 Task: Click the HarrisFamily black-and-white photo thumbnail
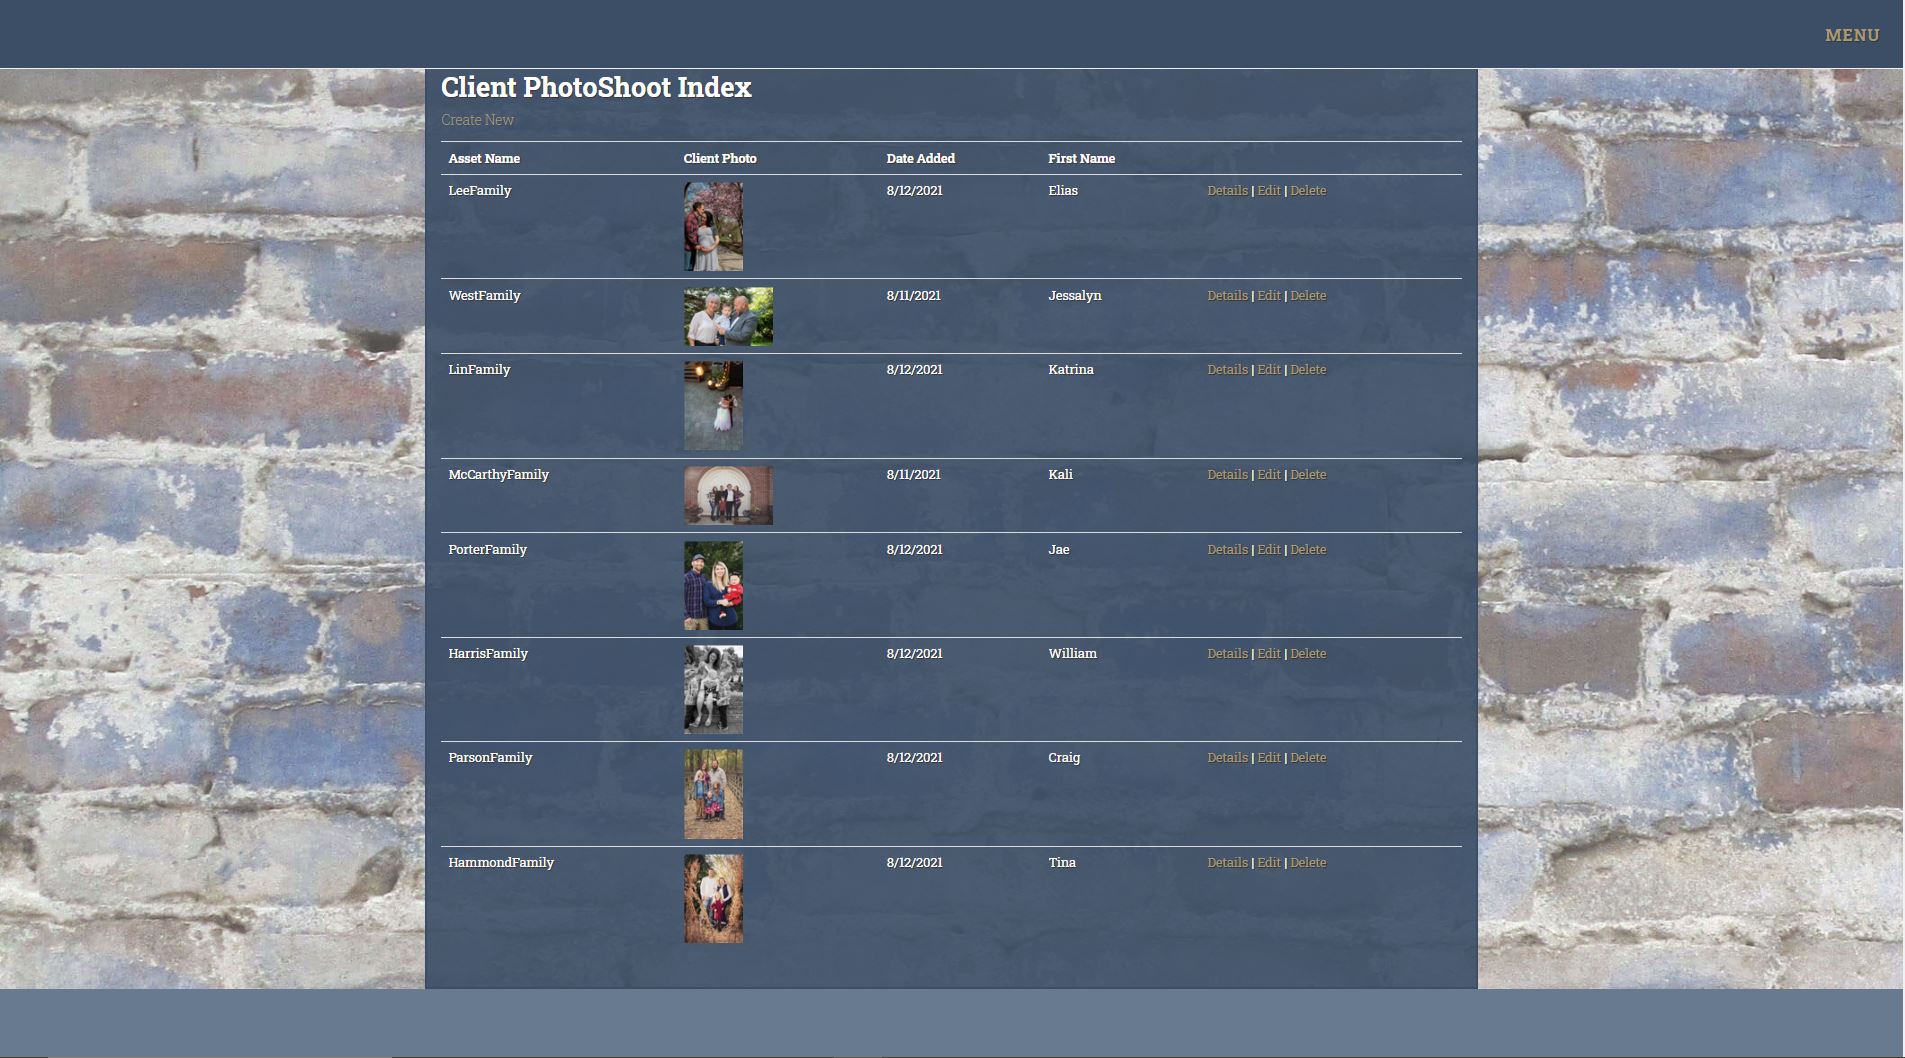coord(713,689)
